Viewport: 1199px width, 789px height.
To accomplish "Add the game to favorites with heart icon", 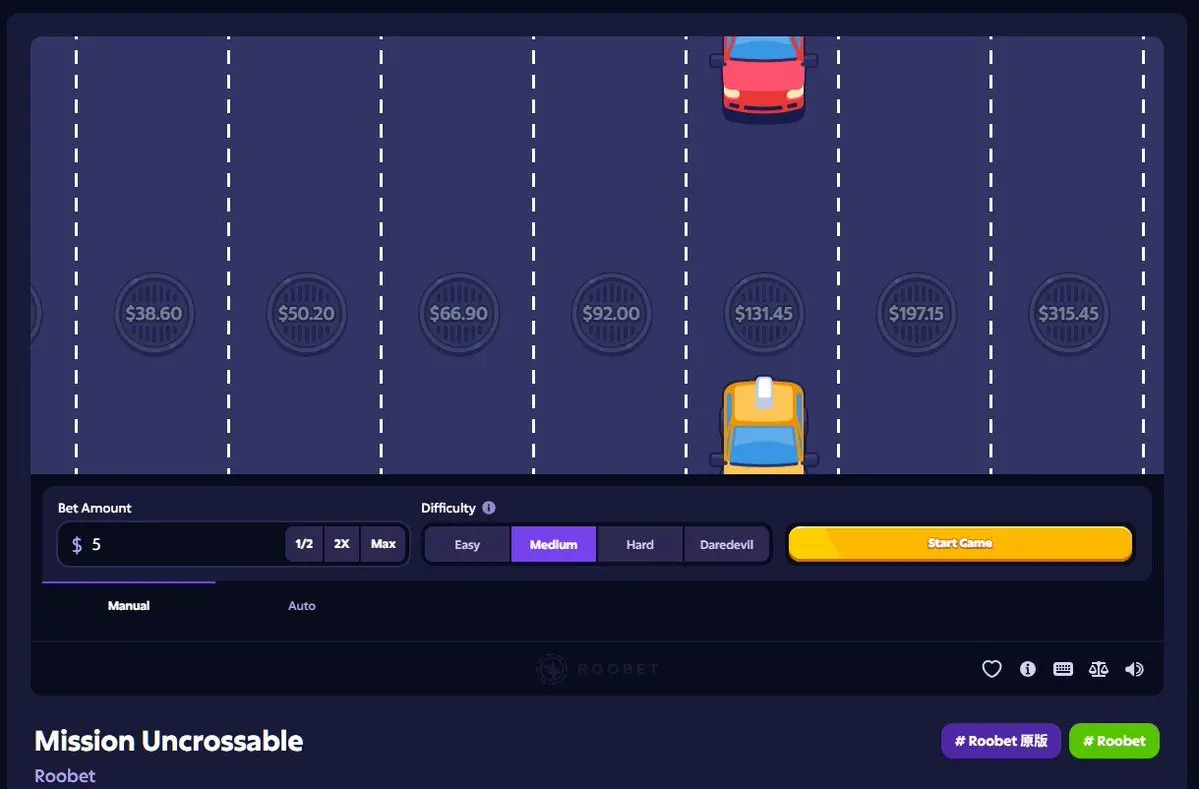I will (992, 669).
